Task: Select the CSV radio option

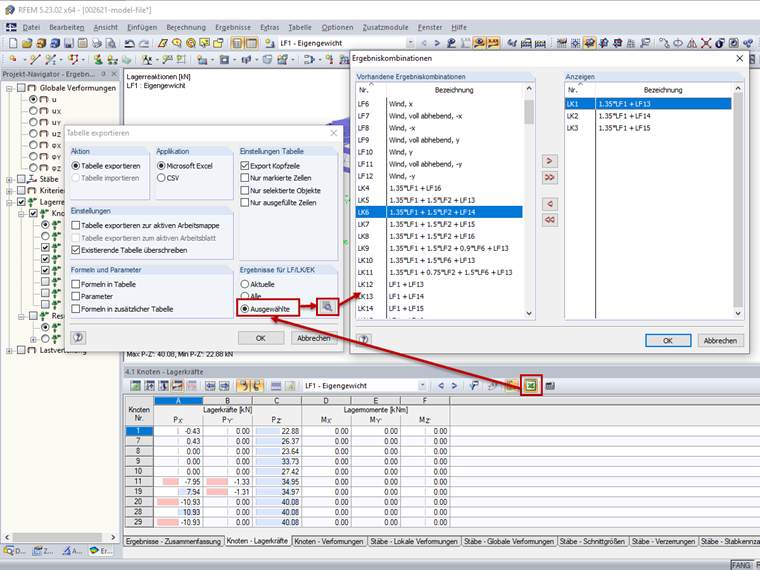Action: (x=161, y=178)
